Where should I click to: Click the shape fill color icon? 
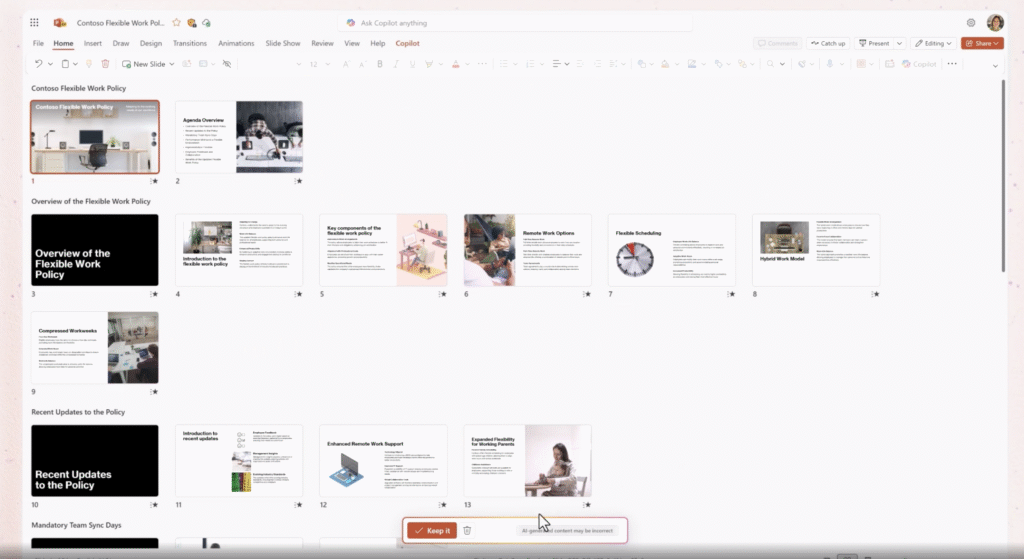(x=665, y=64)
